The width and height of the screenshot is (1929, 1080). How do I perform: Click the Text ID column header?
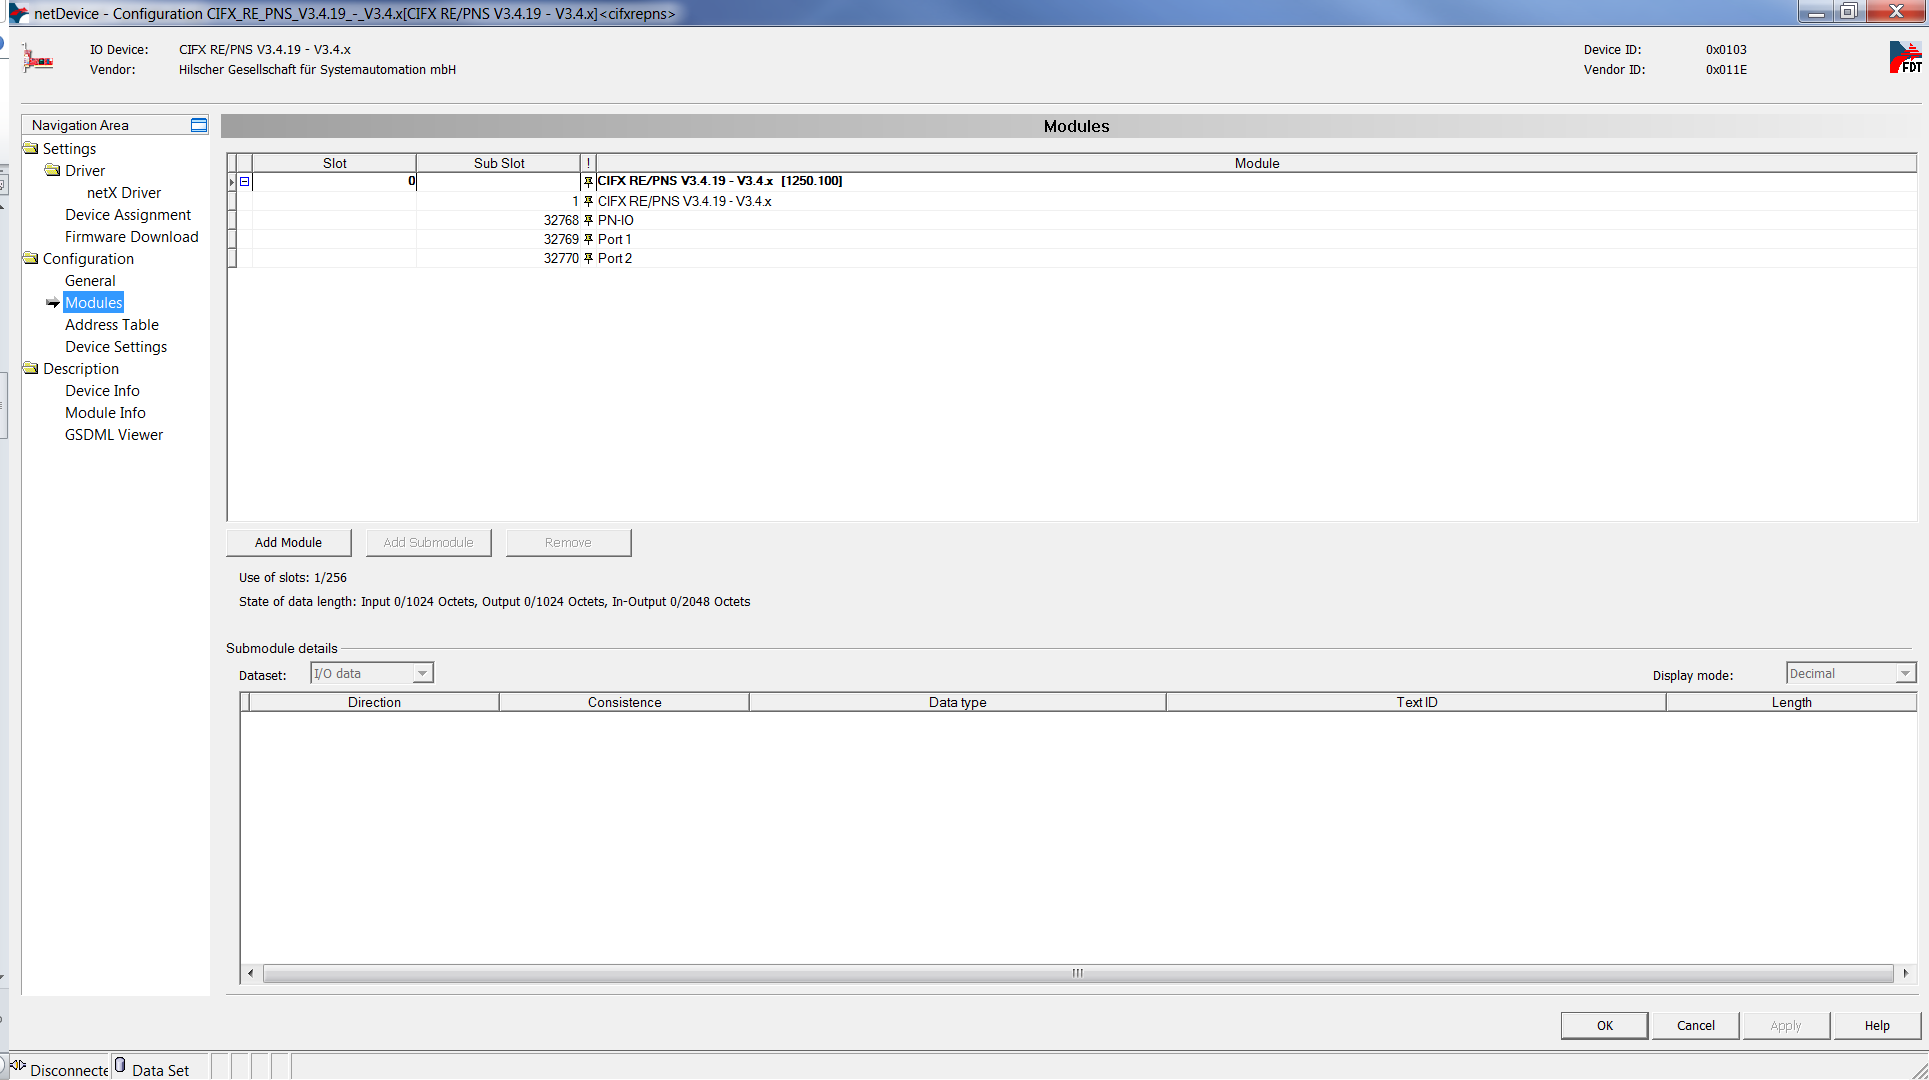coord(1416,702)
